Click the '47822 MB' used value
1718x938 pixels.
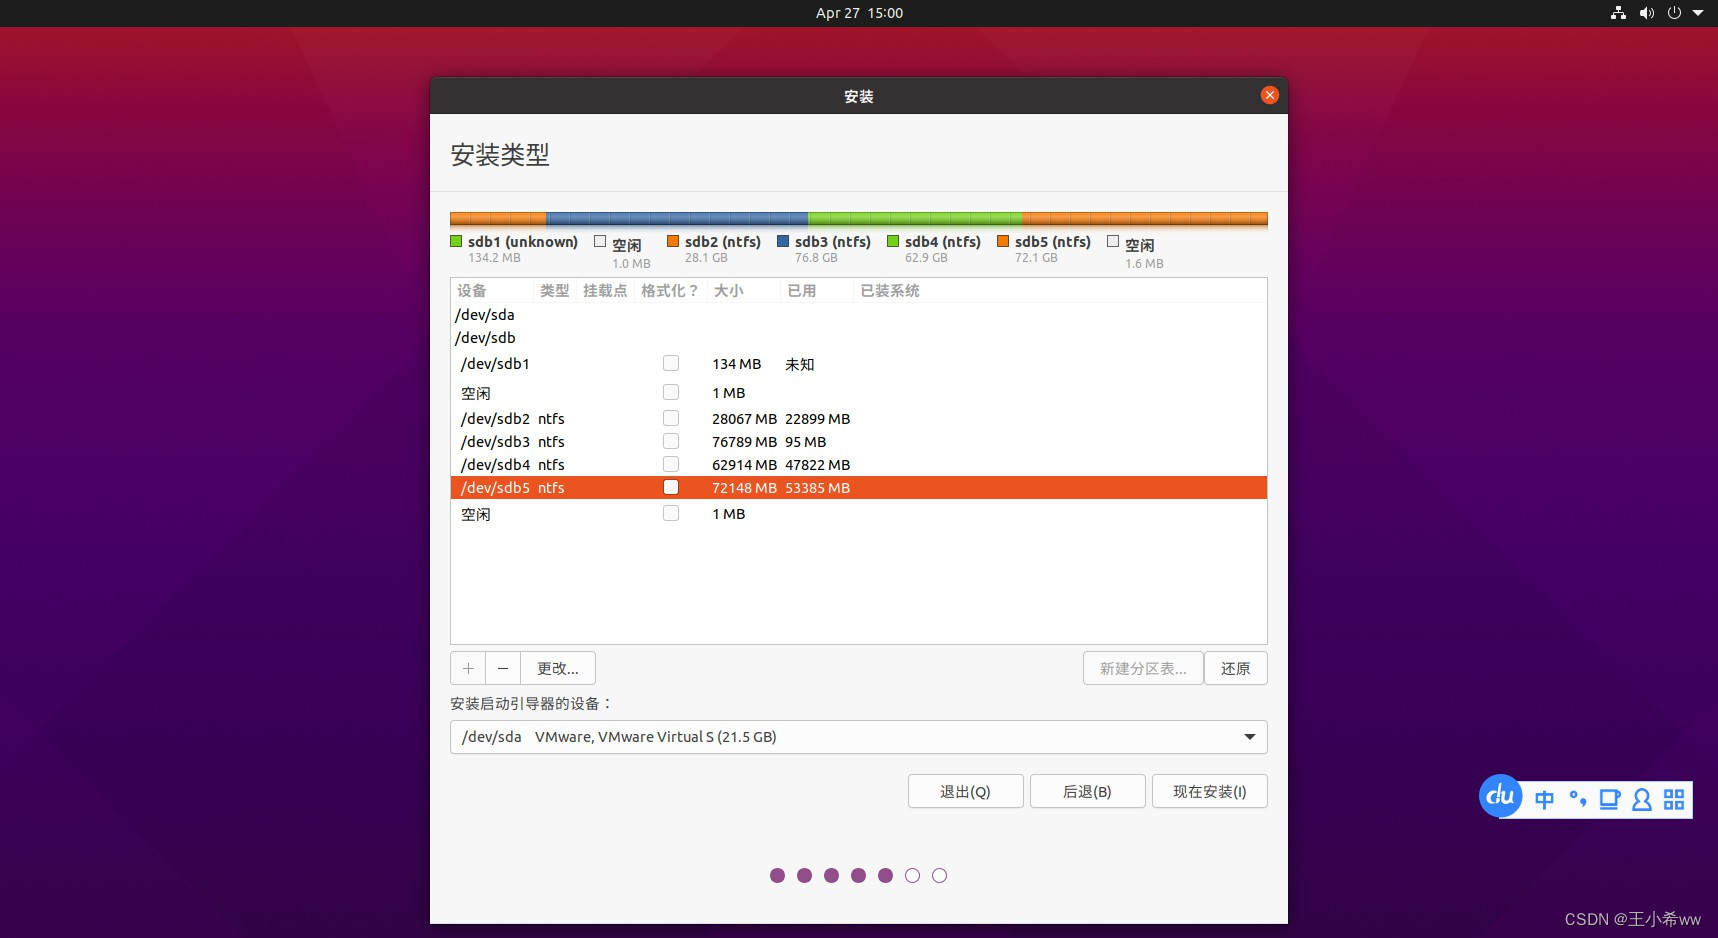point(817,465)
